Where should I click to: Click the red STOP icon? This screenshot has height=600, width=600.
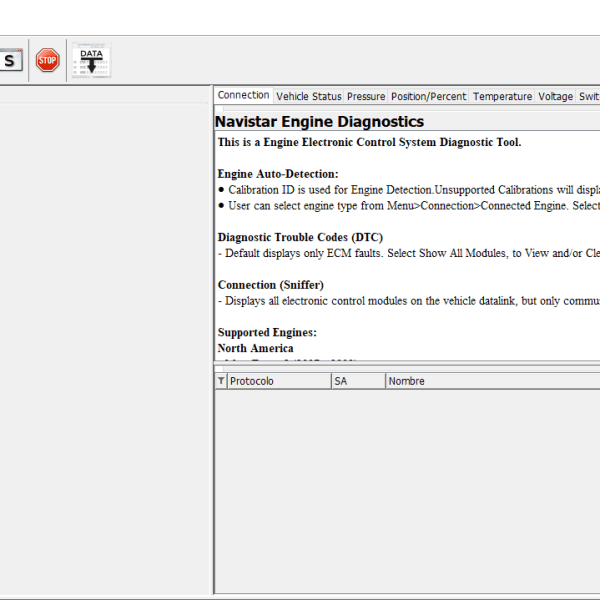pyautogui.click(x=47, y=60)
